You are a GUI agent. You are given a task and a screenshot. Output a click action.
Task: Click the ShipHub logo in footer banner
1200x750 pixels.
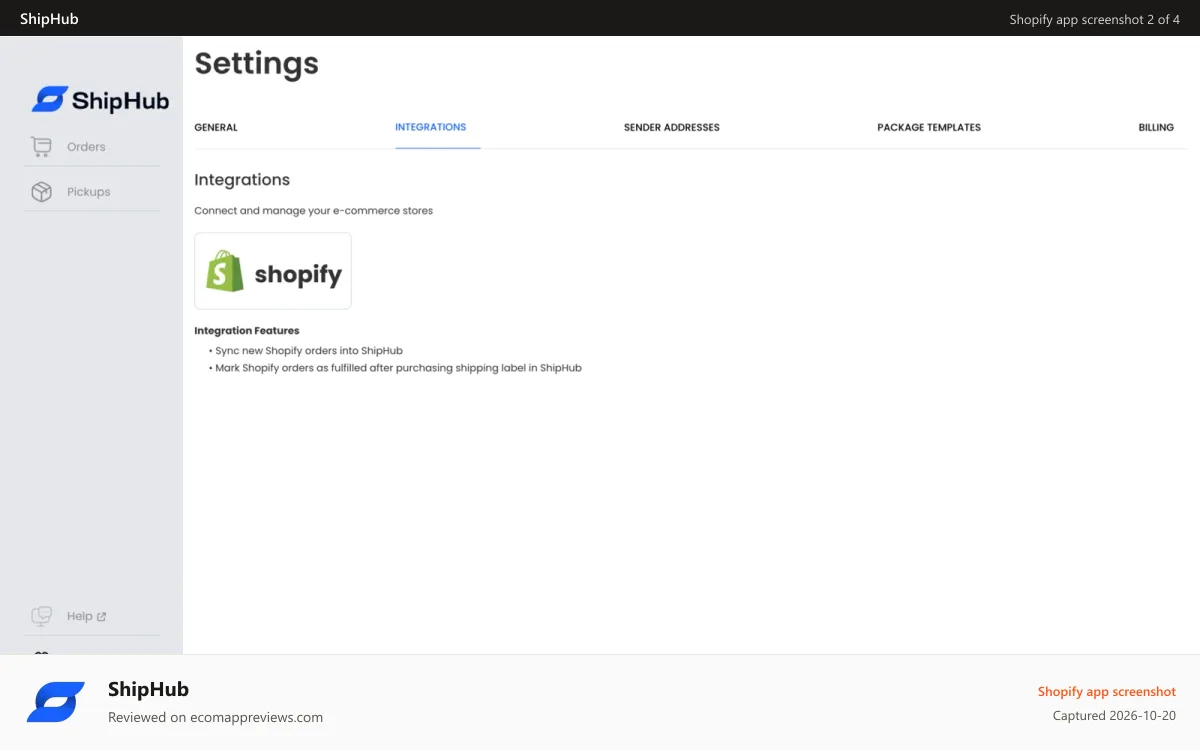click(x=56, y=702)
